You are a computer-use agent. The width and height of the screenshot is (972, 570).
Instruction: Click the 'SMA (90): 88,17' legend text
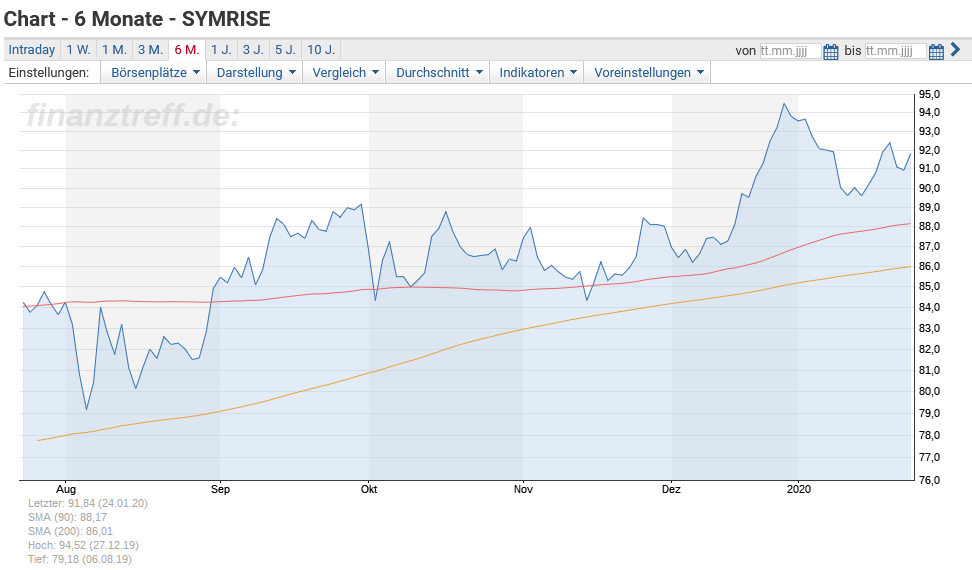[68, 517]
